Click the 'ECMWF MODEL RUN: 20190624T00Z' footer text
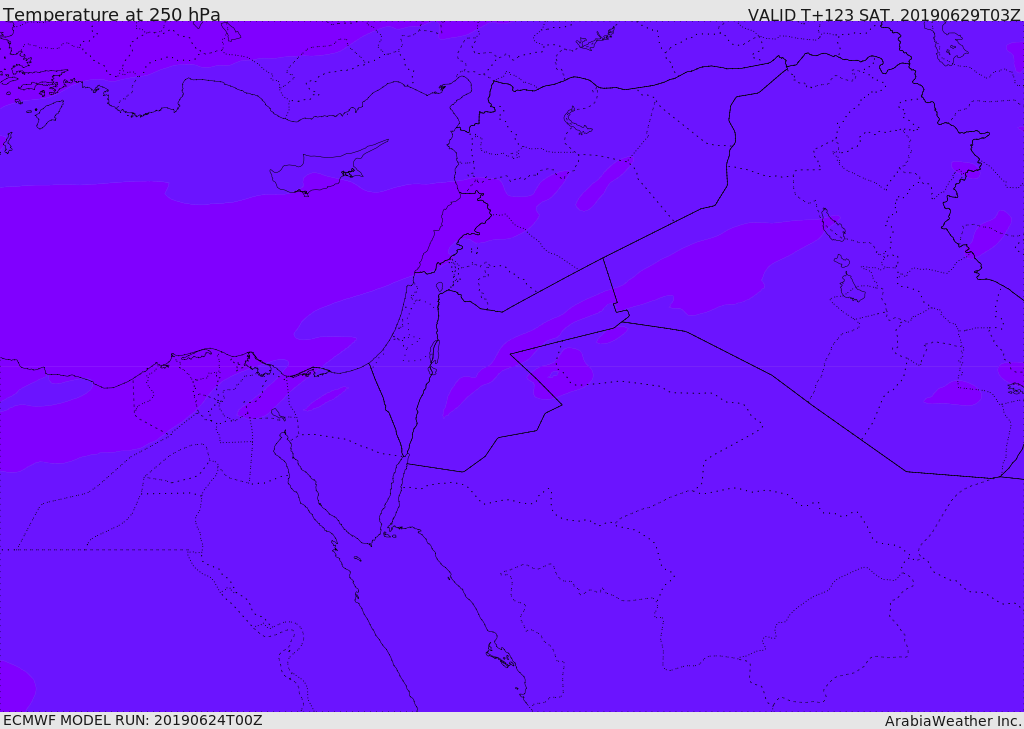 coord(133,720)
